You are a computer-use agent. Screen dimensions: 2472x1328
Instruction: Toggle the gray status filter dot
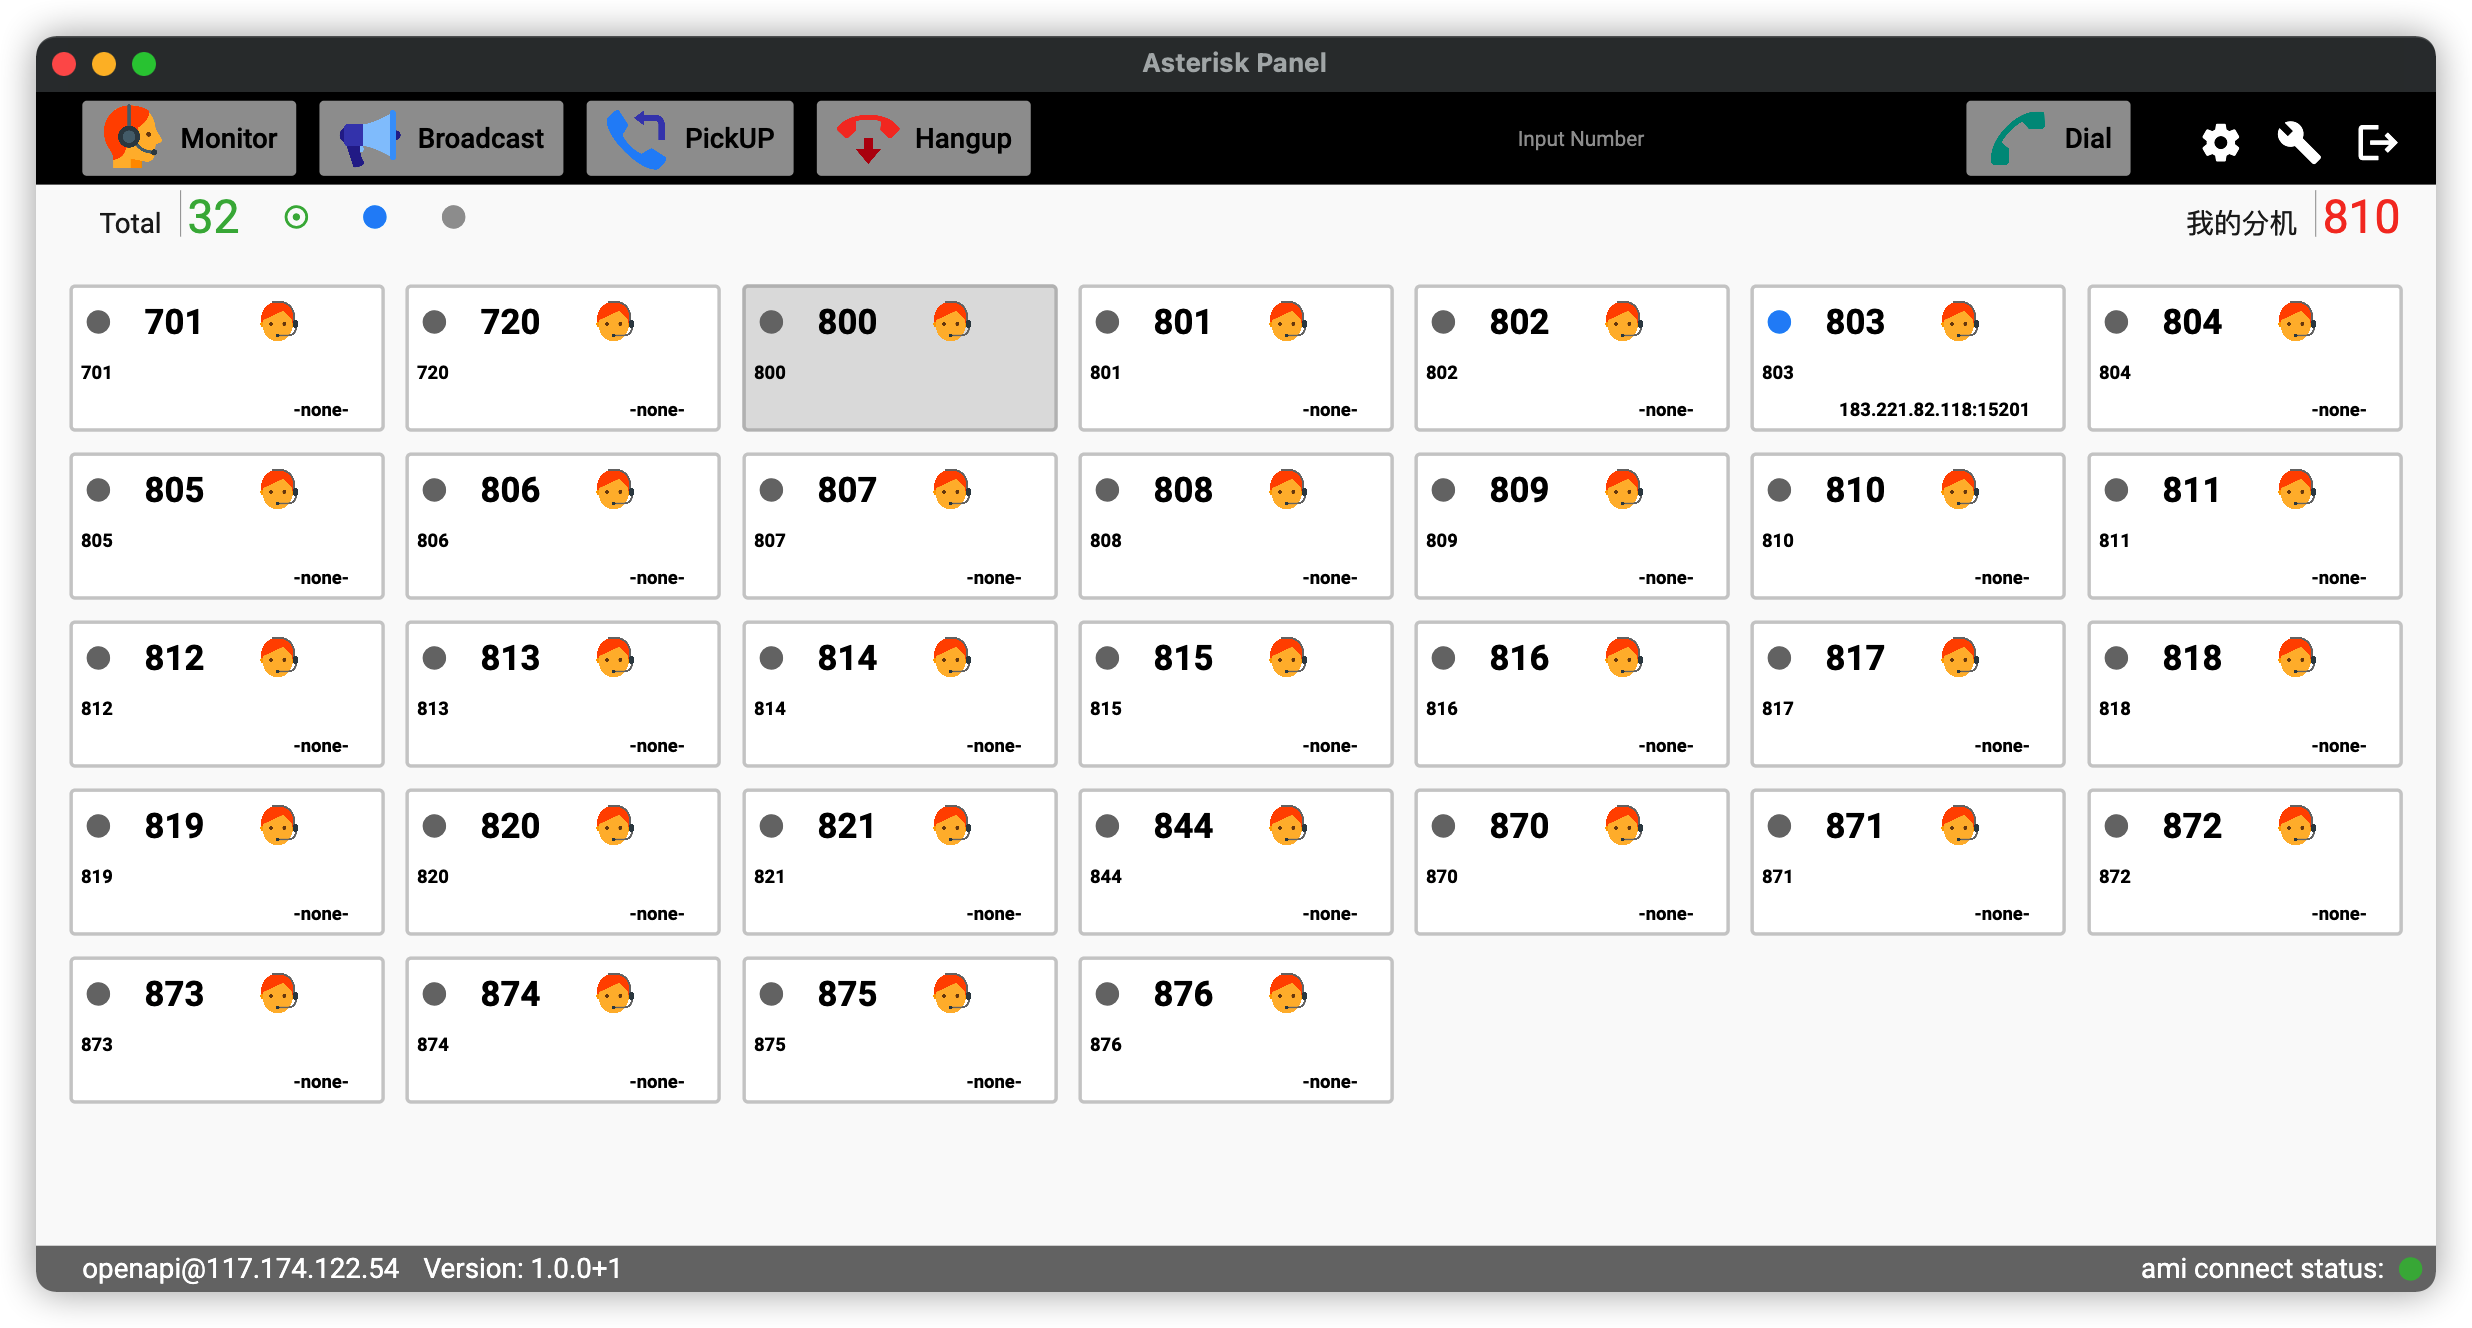(x=453, y=216)
